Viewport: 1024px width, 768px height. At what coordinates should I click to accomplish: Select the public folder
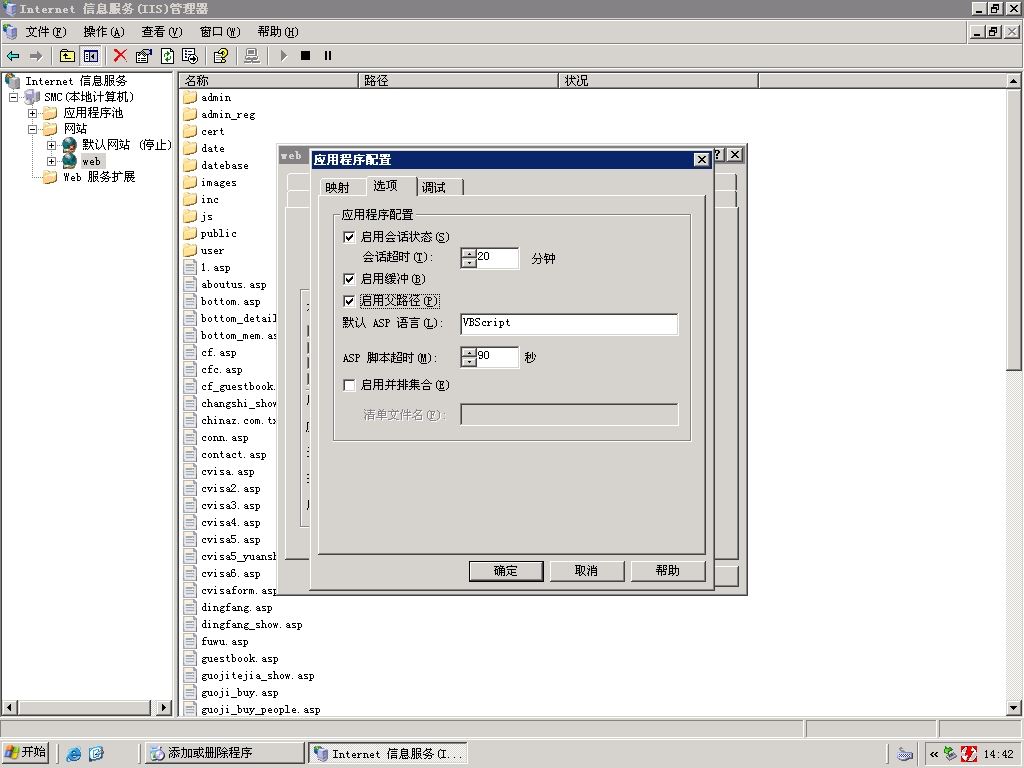[x=218, y=233]
